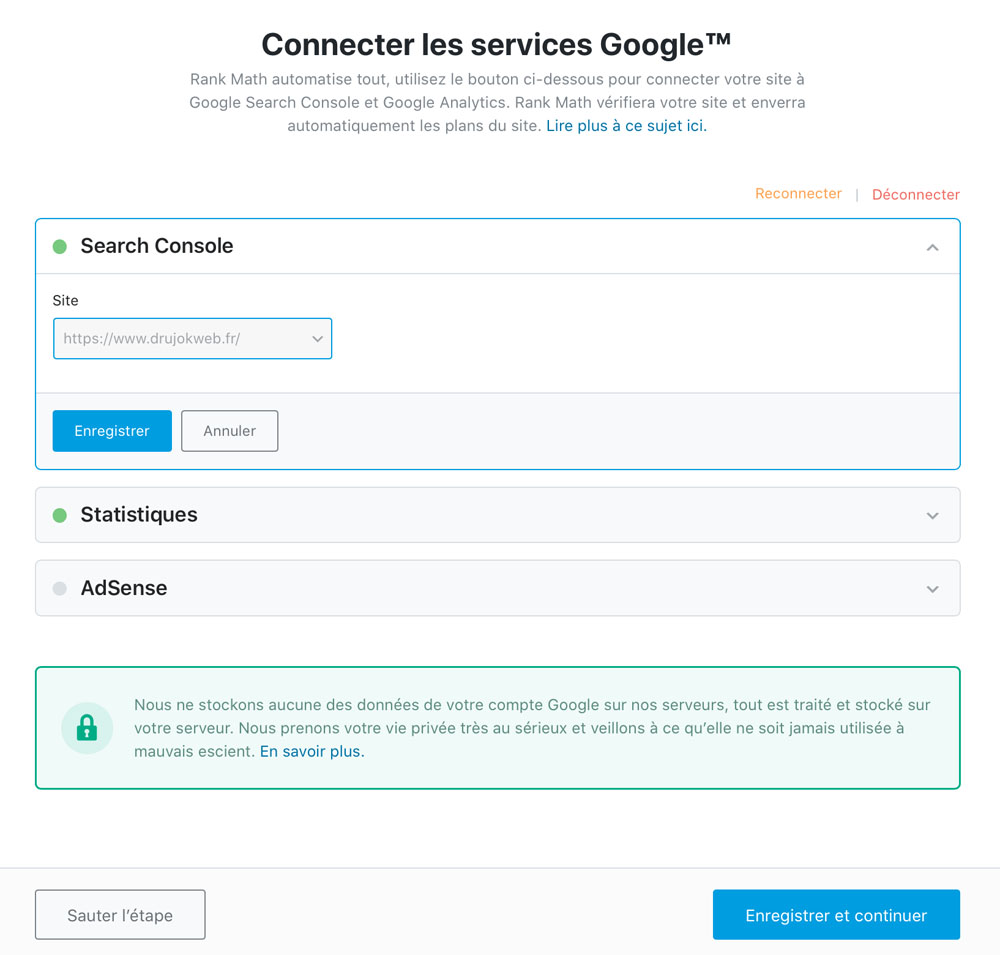
Task: Click the AdSense grey status dot
Action: click(60, 588)
